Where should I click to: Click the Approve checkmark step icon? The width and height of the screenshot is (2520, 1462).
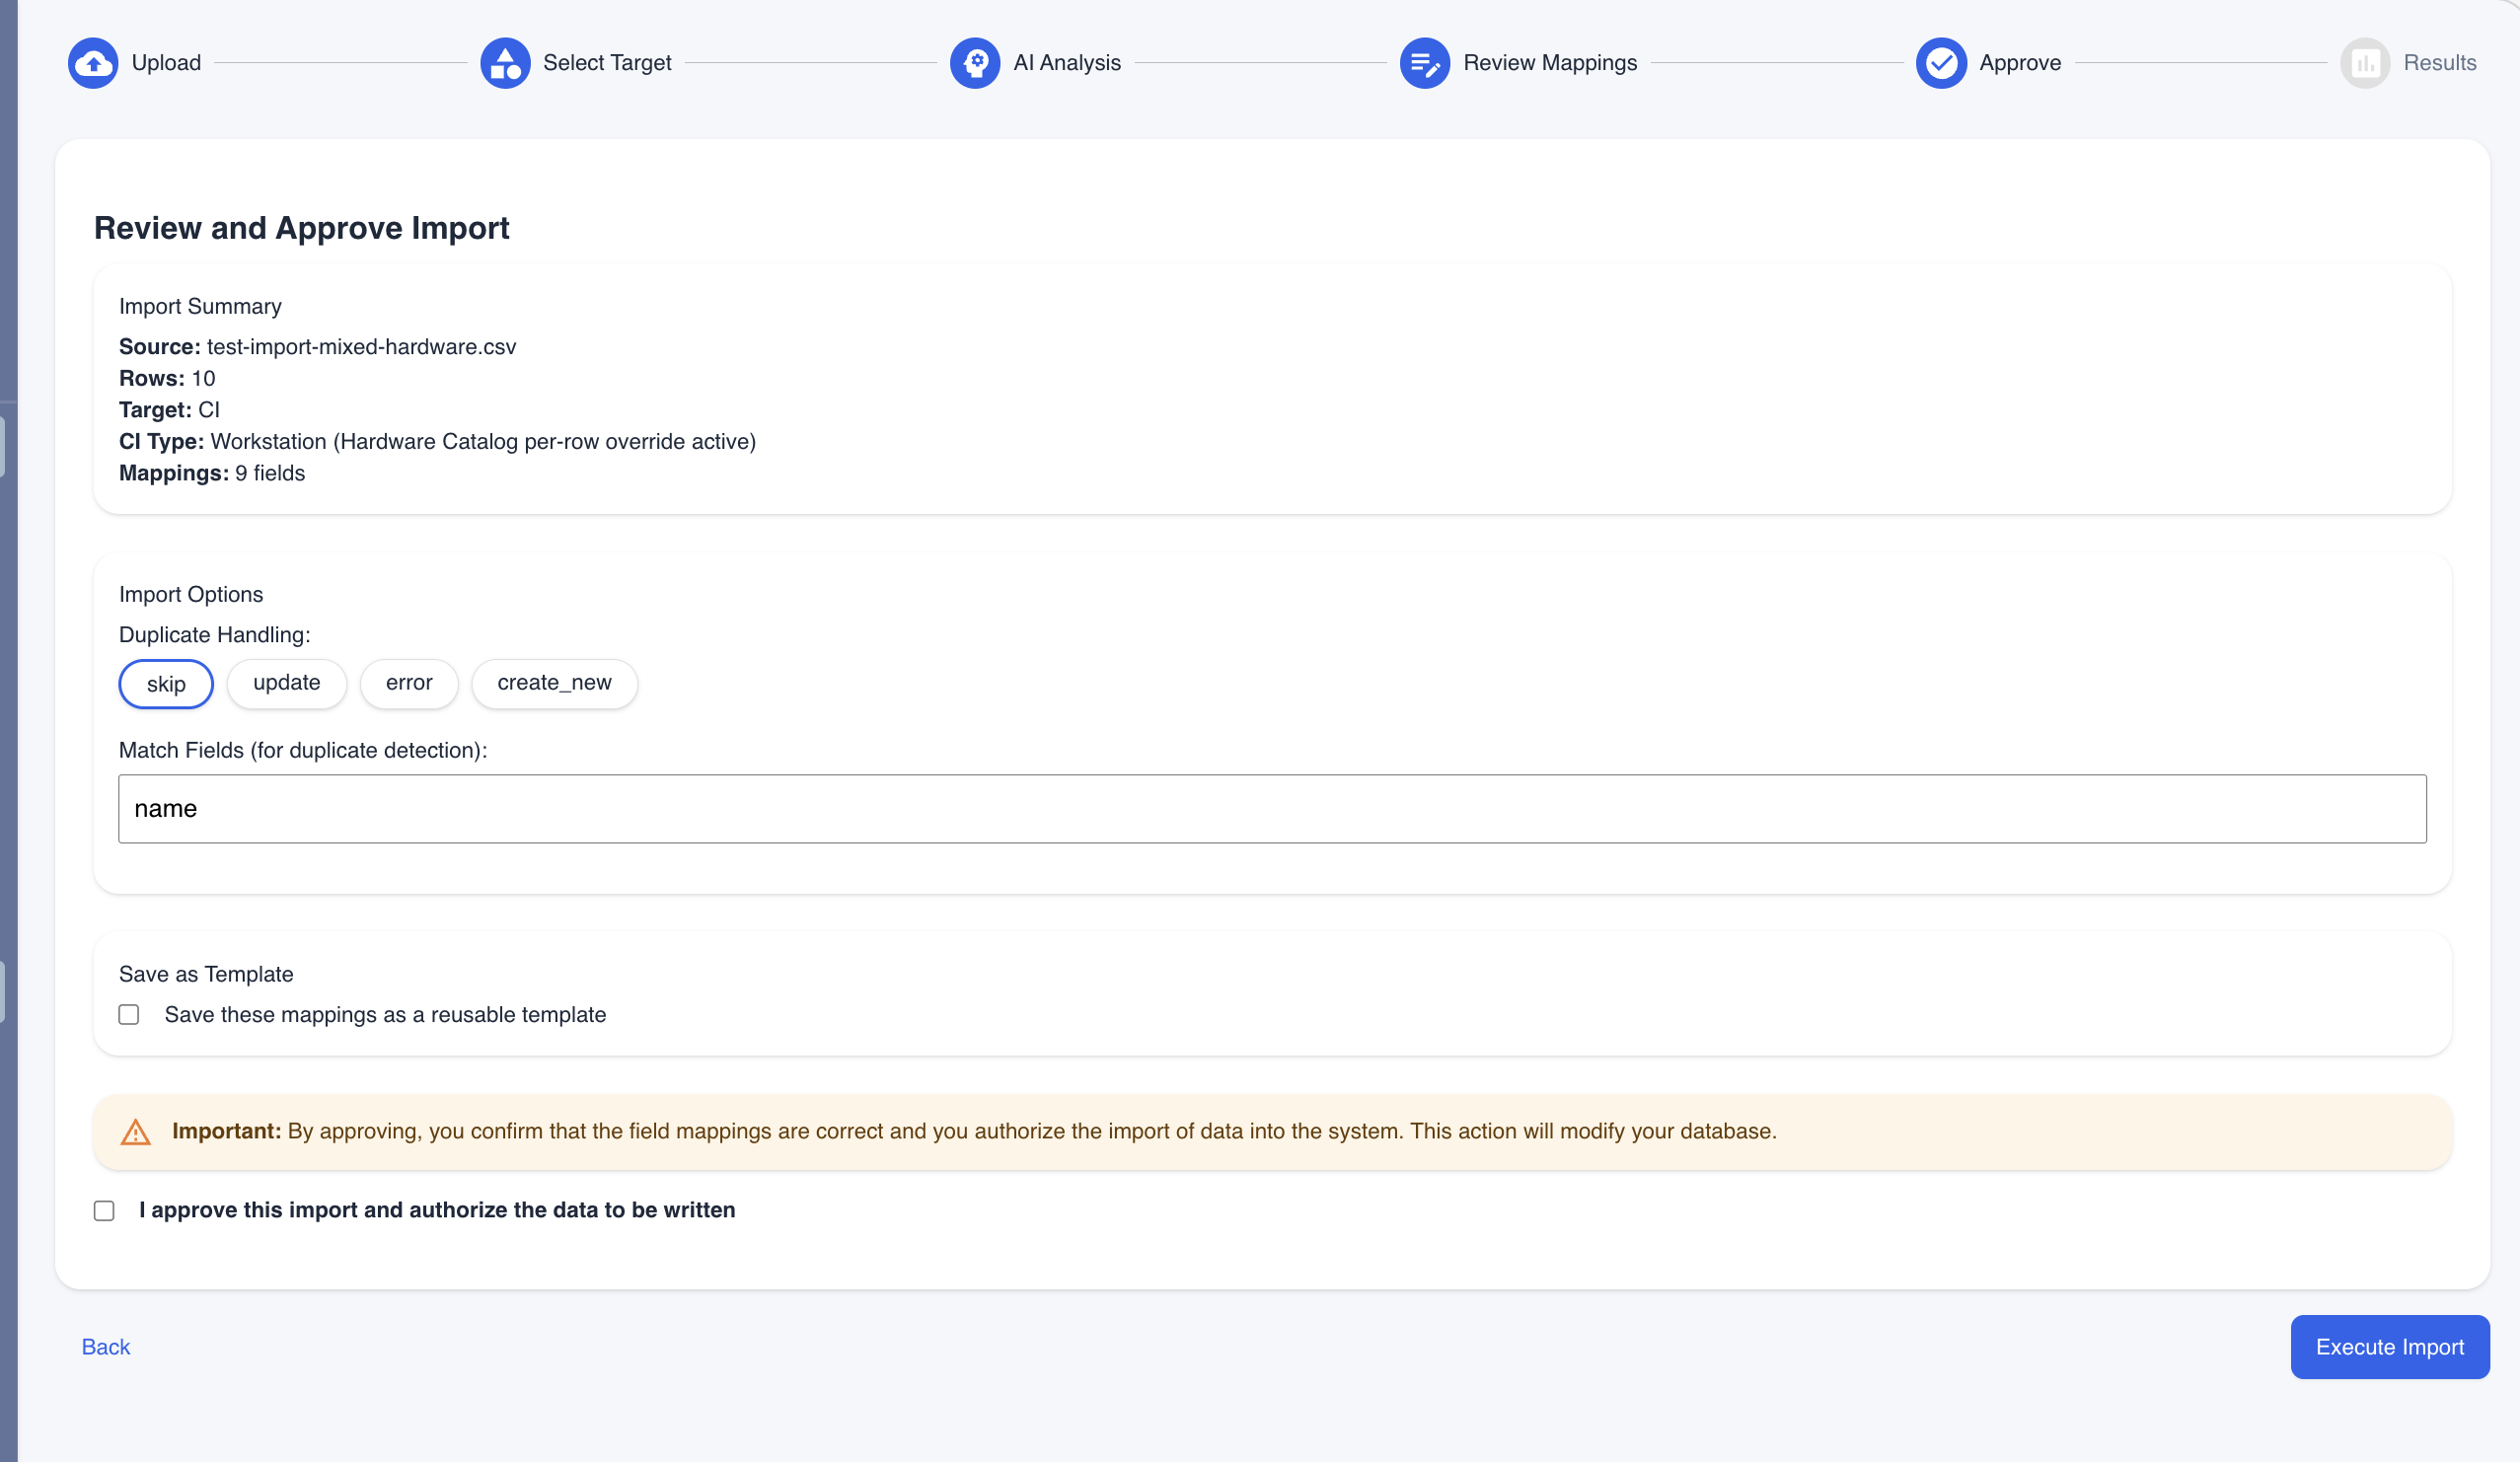point(1940,63)
